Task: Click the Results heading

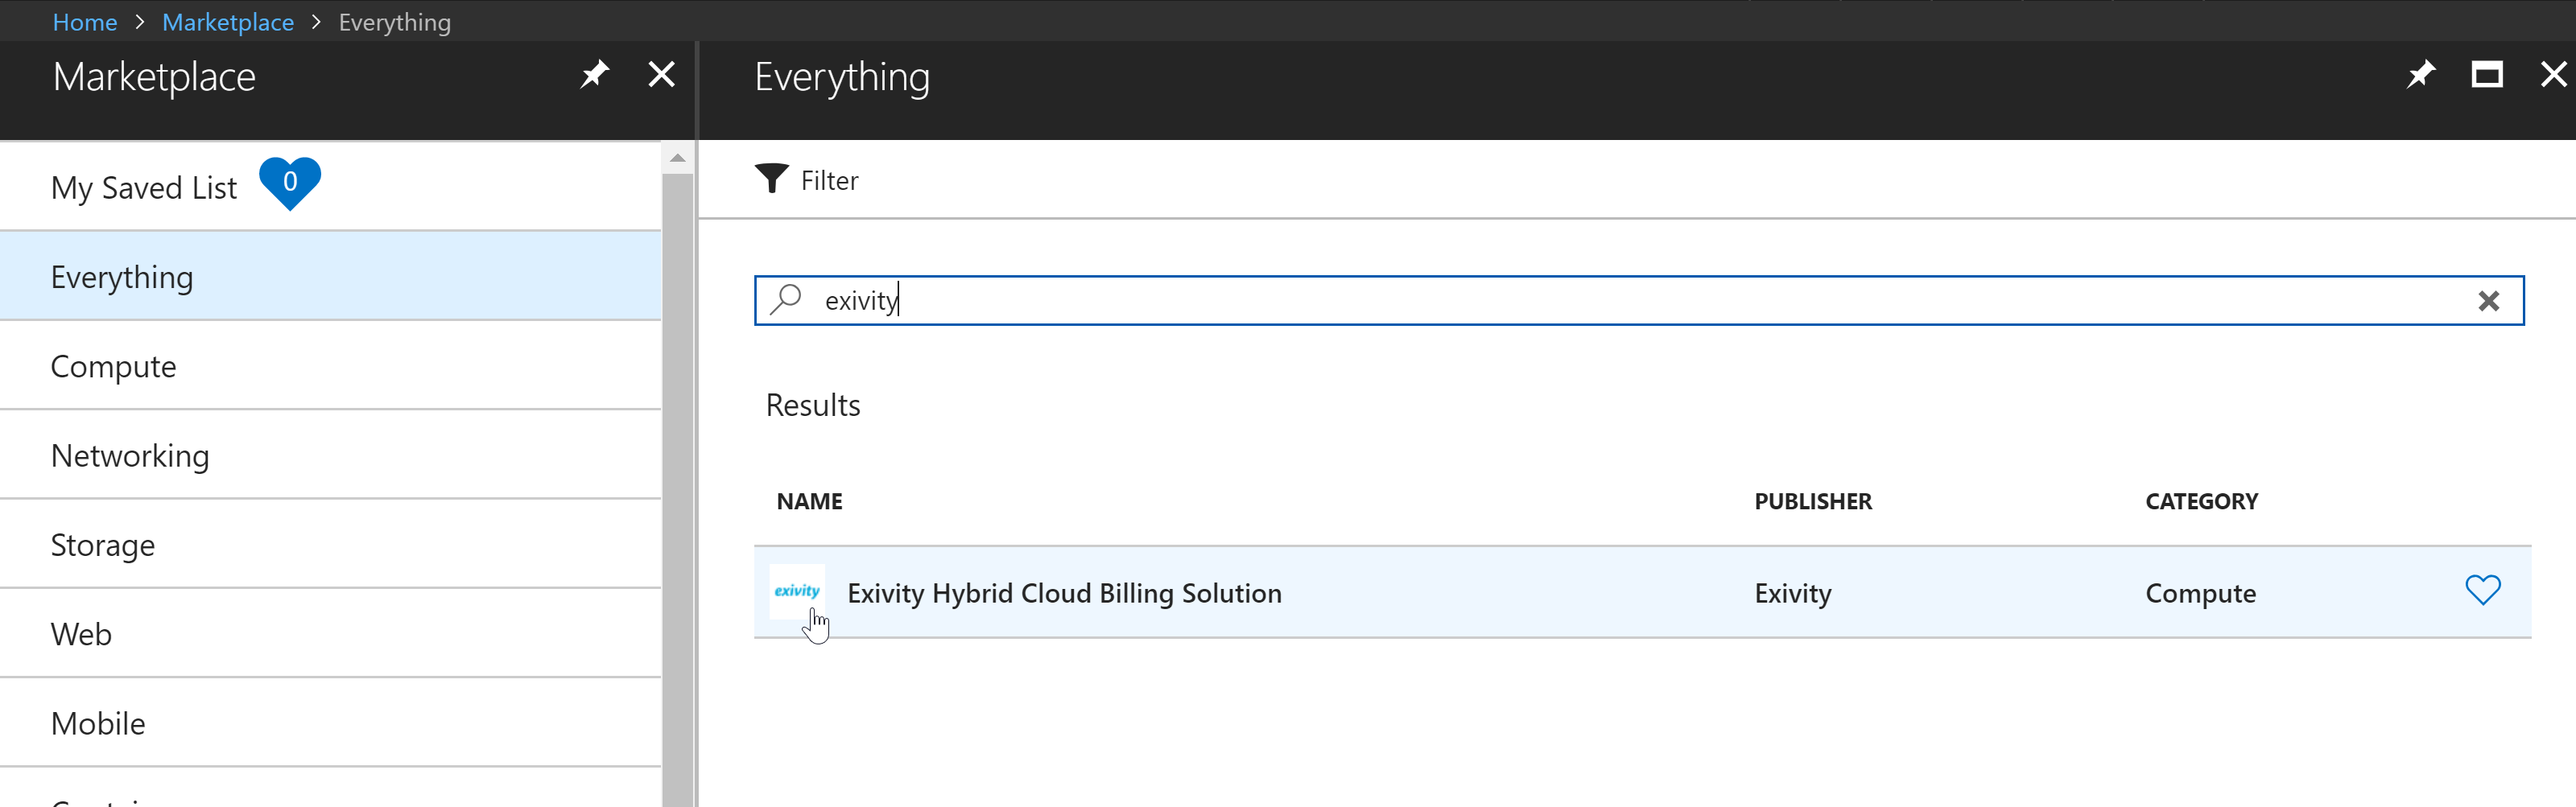Action: tap(813, 405)
